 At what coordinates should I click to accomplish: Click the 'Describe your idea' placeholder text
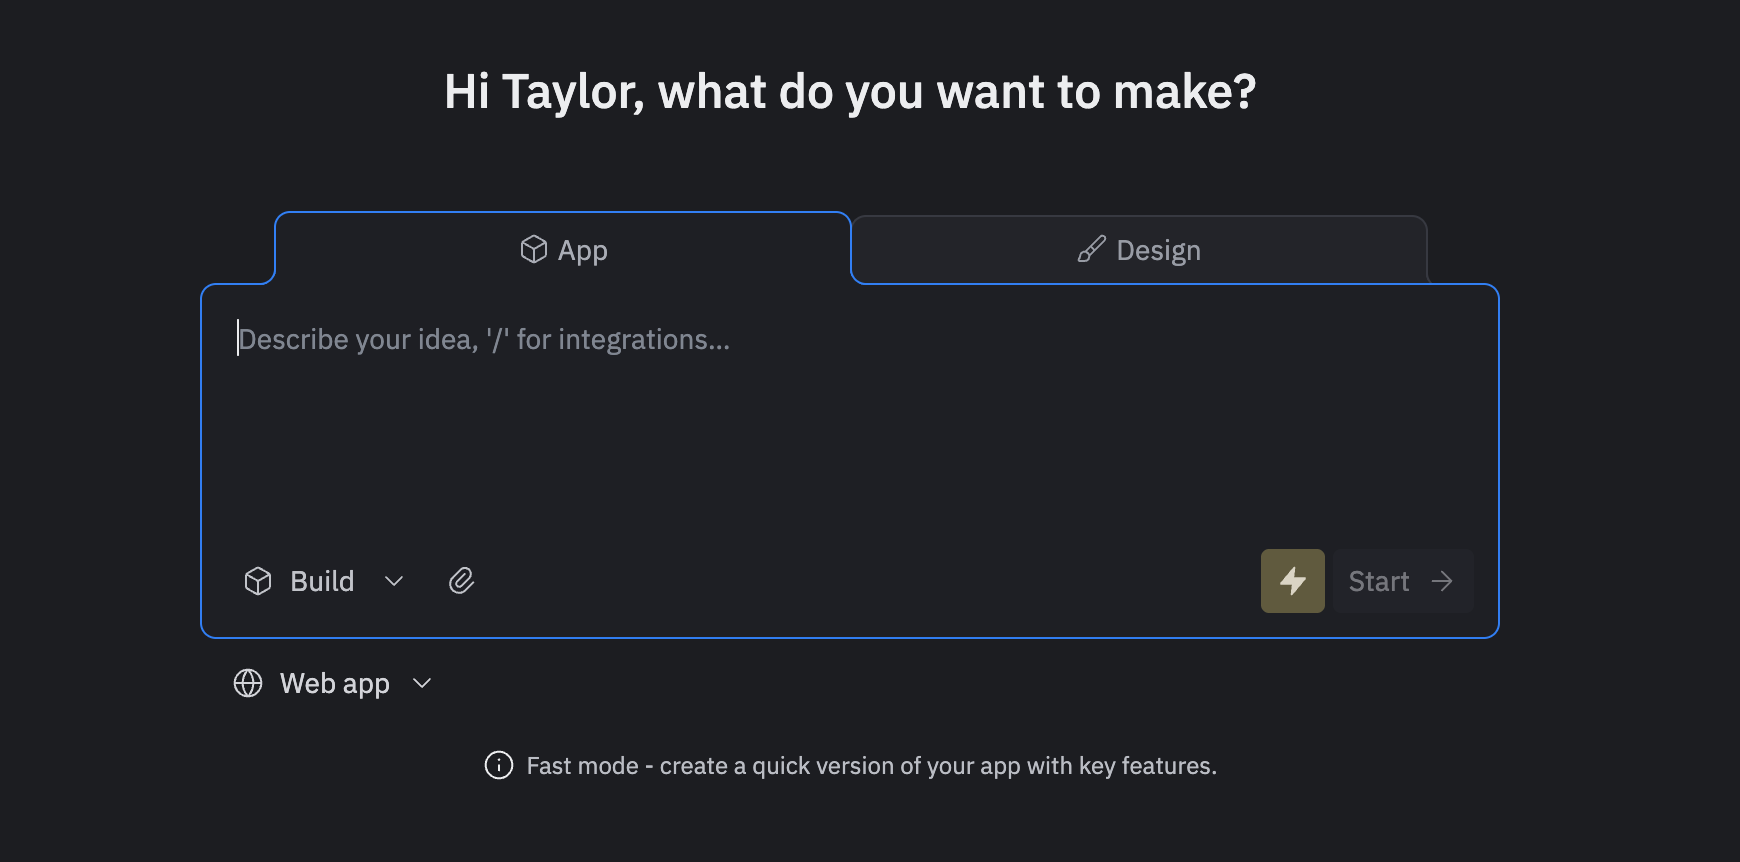pos(484,340)
